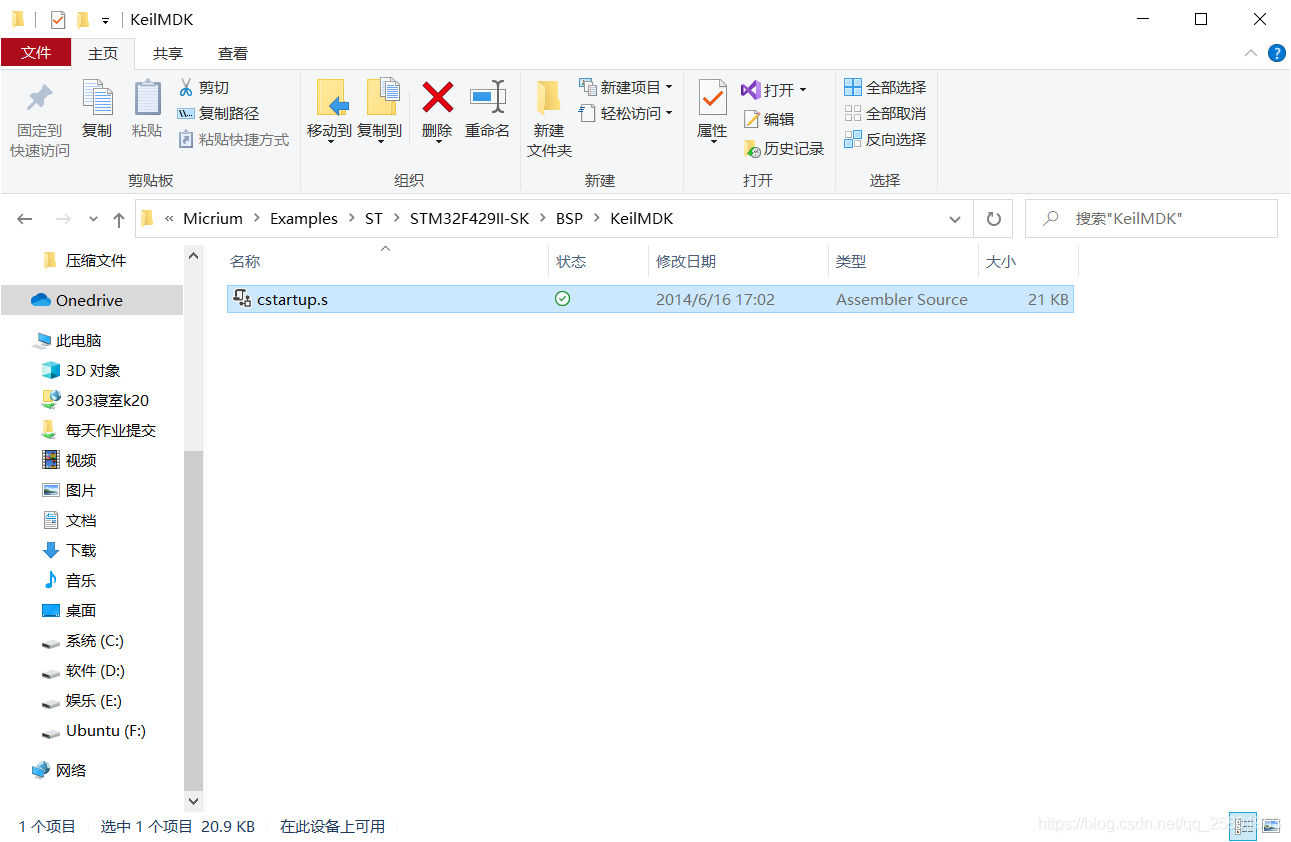Click the search KeilMDK input box
The width and height of the screenshot is (1291, 842).
click(x=1152, y=218)
